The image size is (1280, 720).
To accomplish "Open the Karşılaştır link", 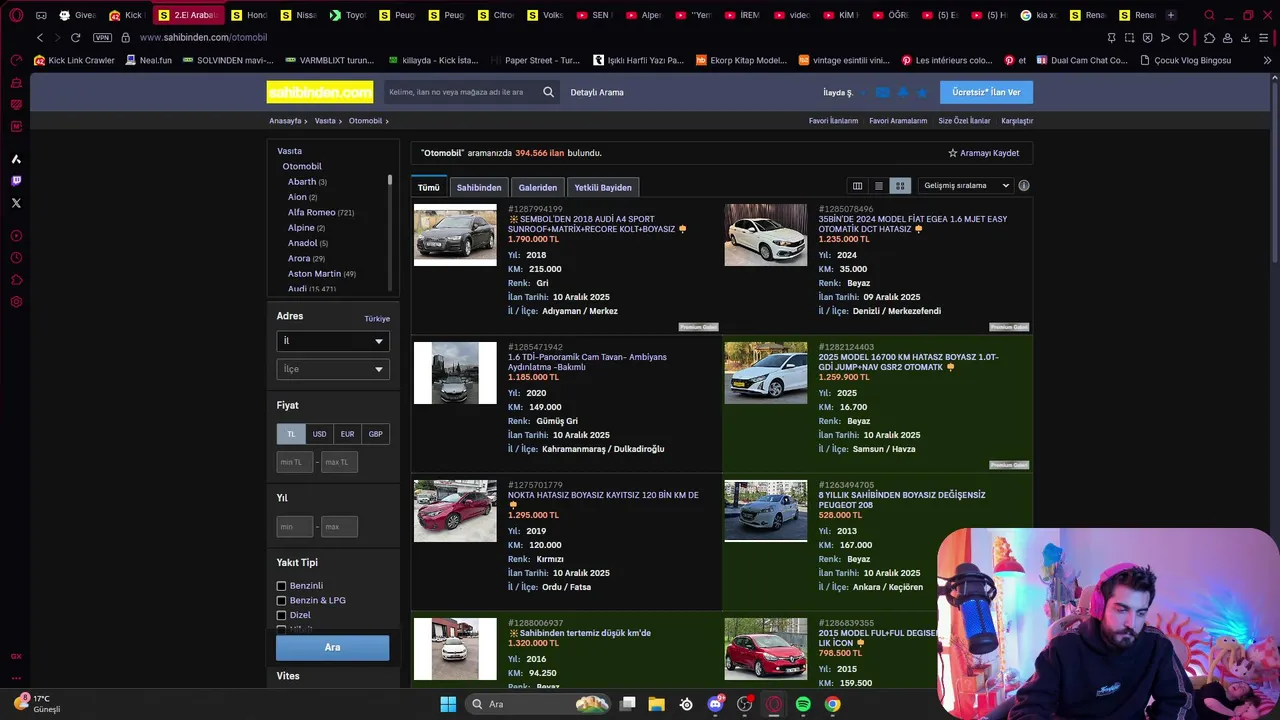I will 1017,121.
